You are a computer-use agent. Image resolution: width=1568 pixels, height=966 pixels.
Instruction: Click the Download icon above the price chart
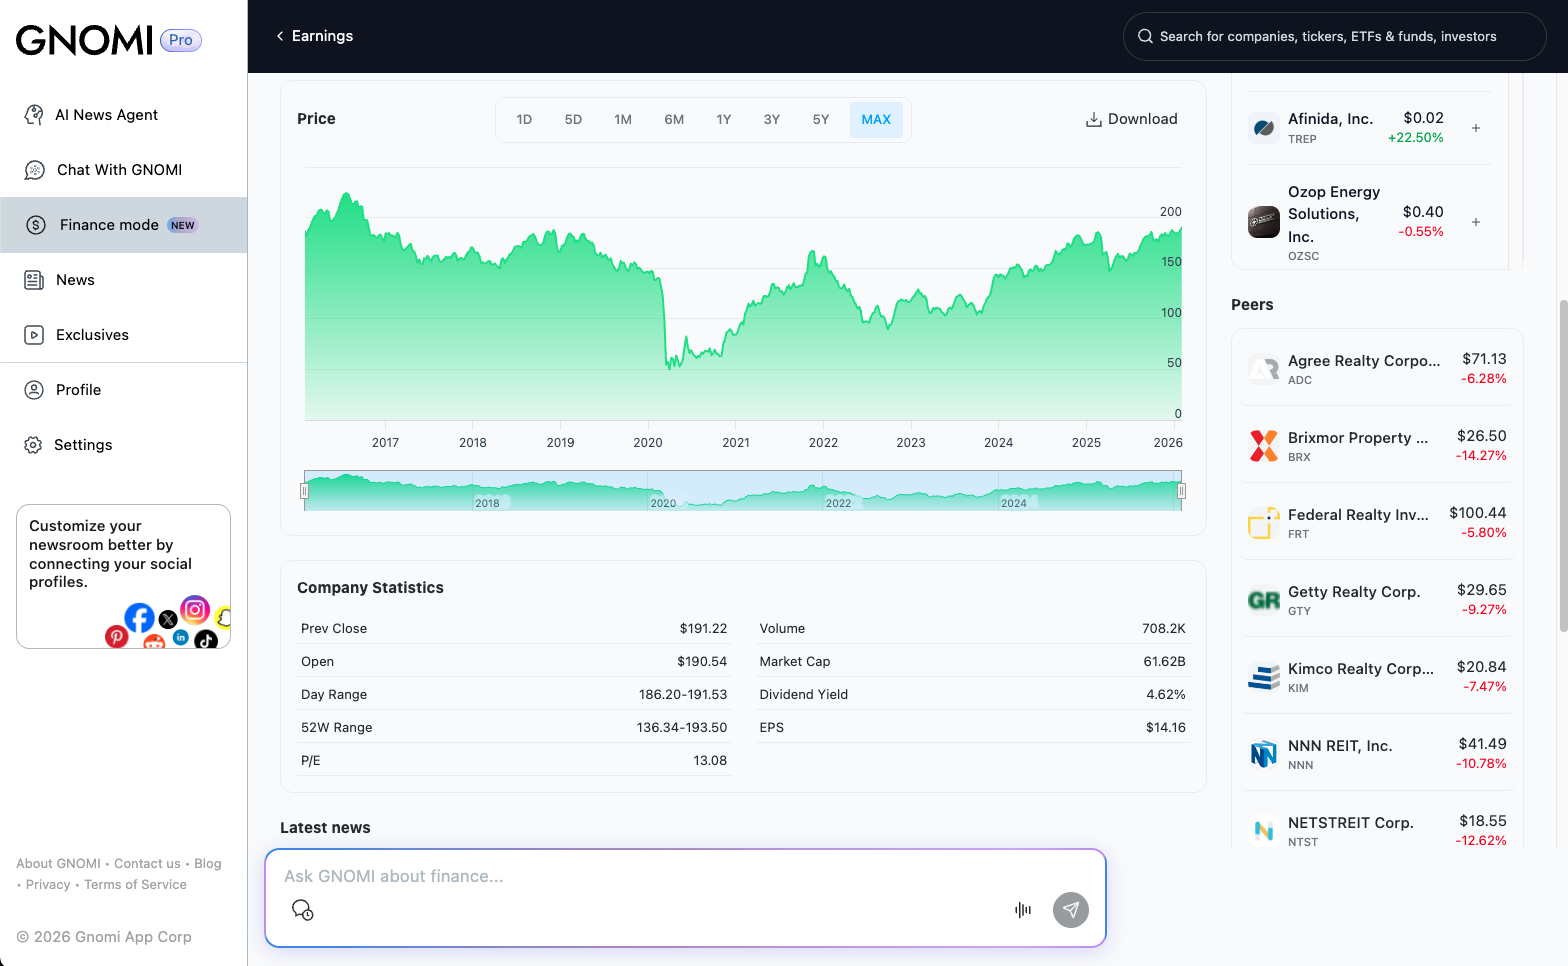[1093, 119]
